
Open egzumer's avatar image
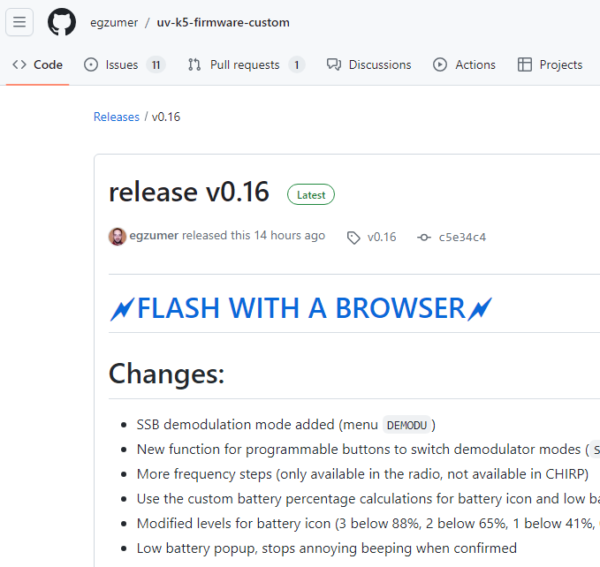pyautogui.click(x=117, y=236)
